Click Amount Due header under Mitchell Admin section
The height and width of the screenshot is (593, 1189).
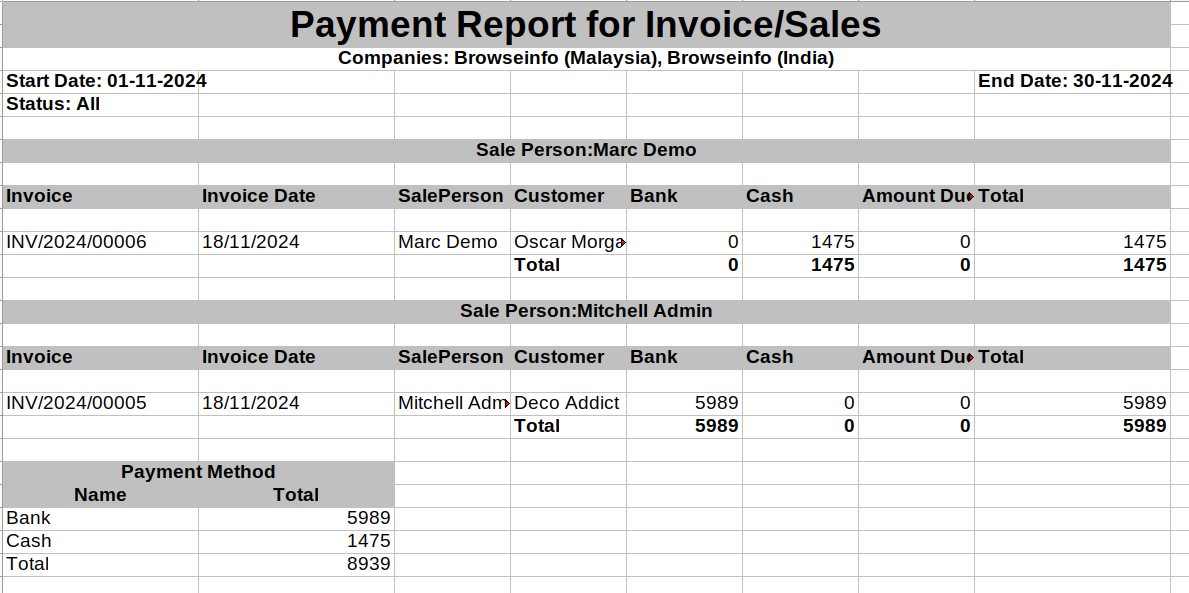(915, 357)
